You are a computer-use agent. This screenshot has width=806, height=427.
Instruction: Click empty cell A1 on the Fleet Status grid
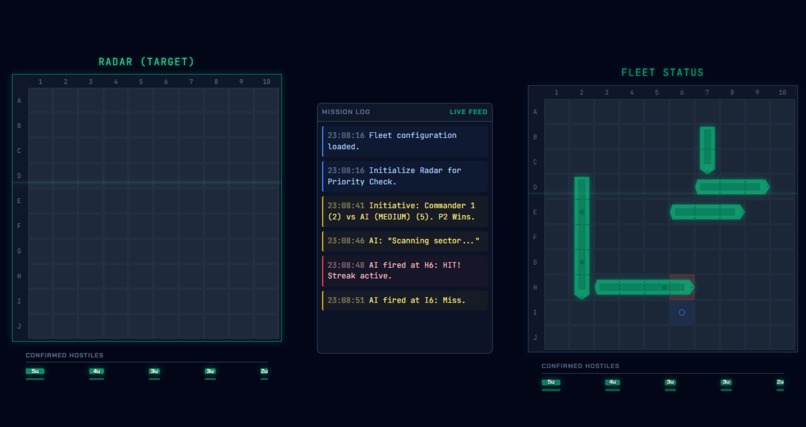[x=557, y=112]
